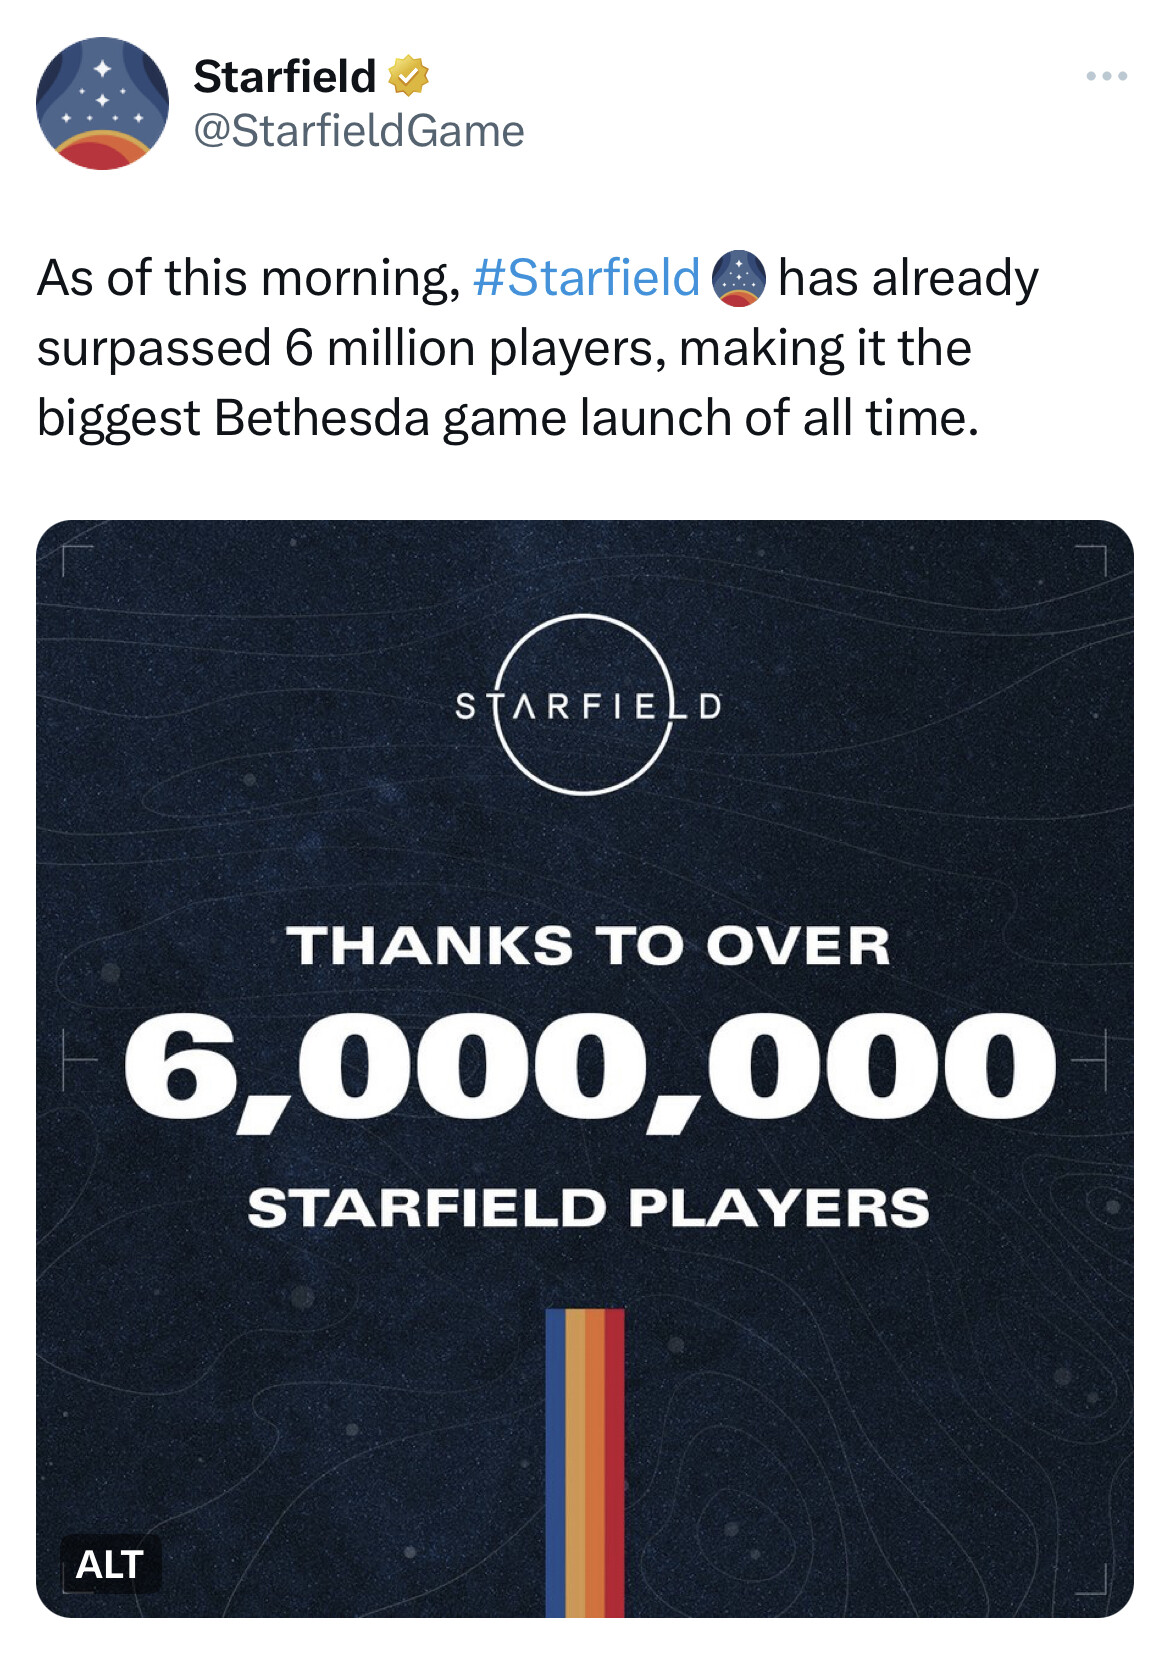Open the Starfield profile avatar
This screenshot has height=1662, width=1170.
click(102, 103)
